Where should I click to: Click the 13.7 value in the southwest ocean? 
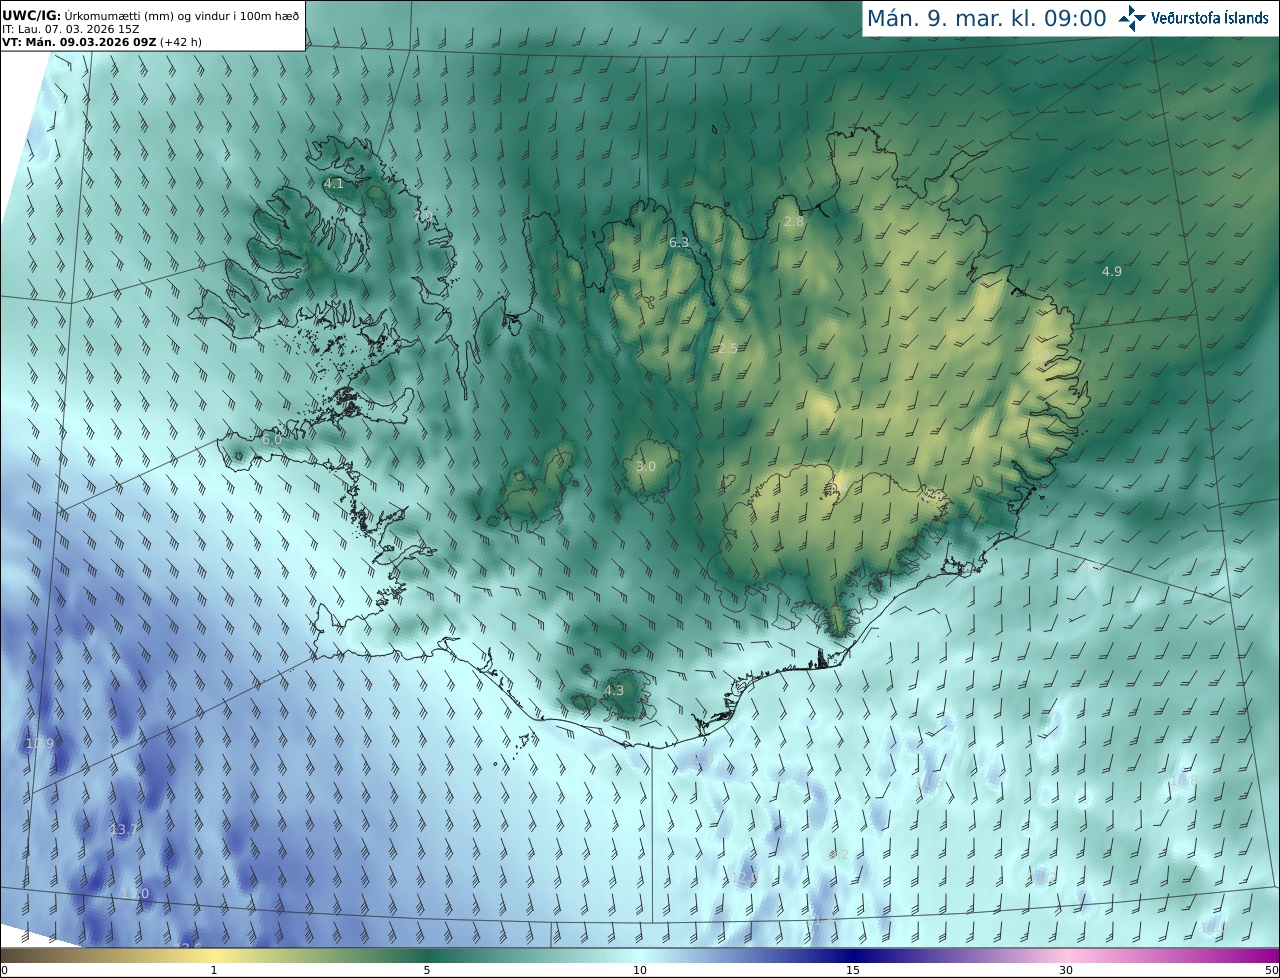[x=124, y=830]
